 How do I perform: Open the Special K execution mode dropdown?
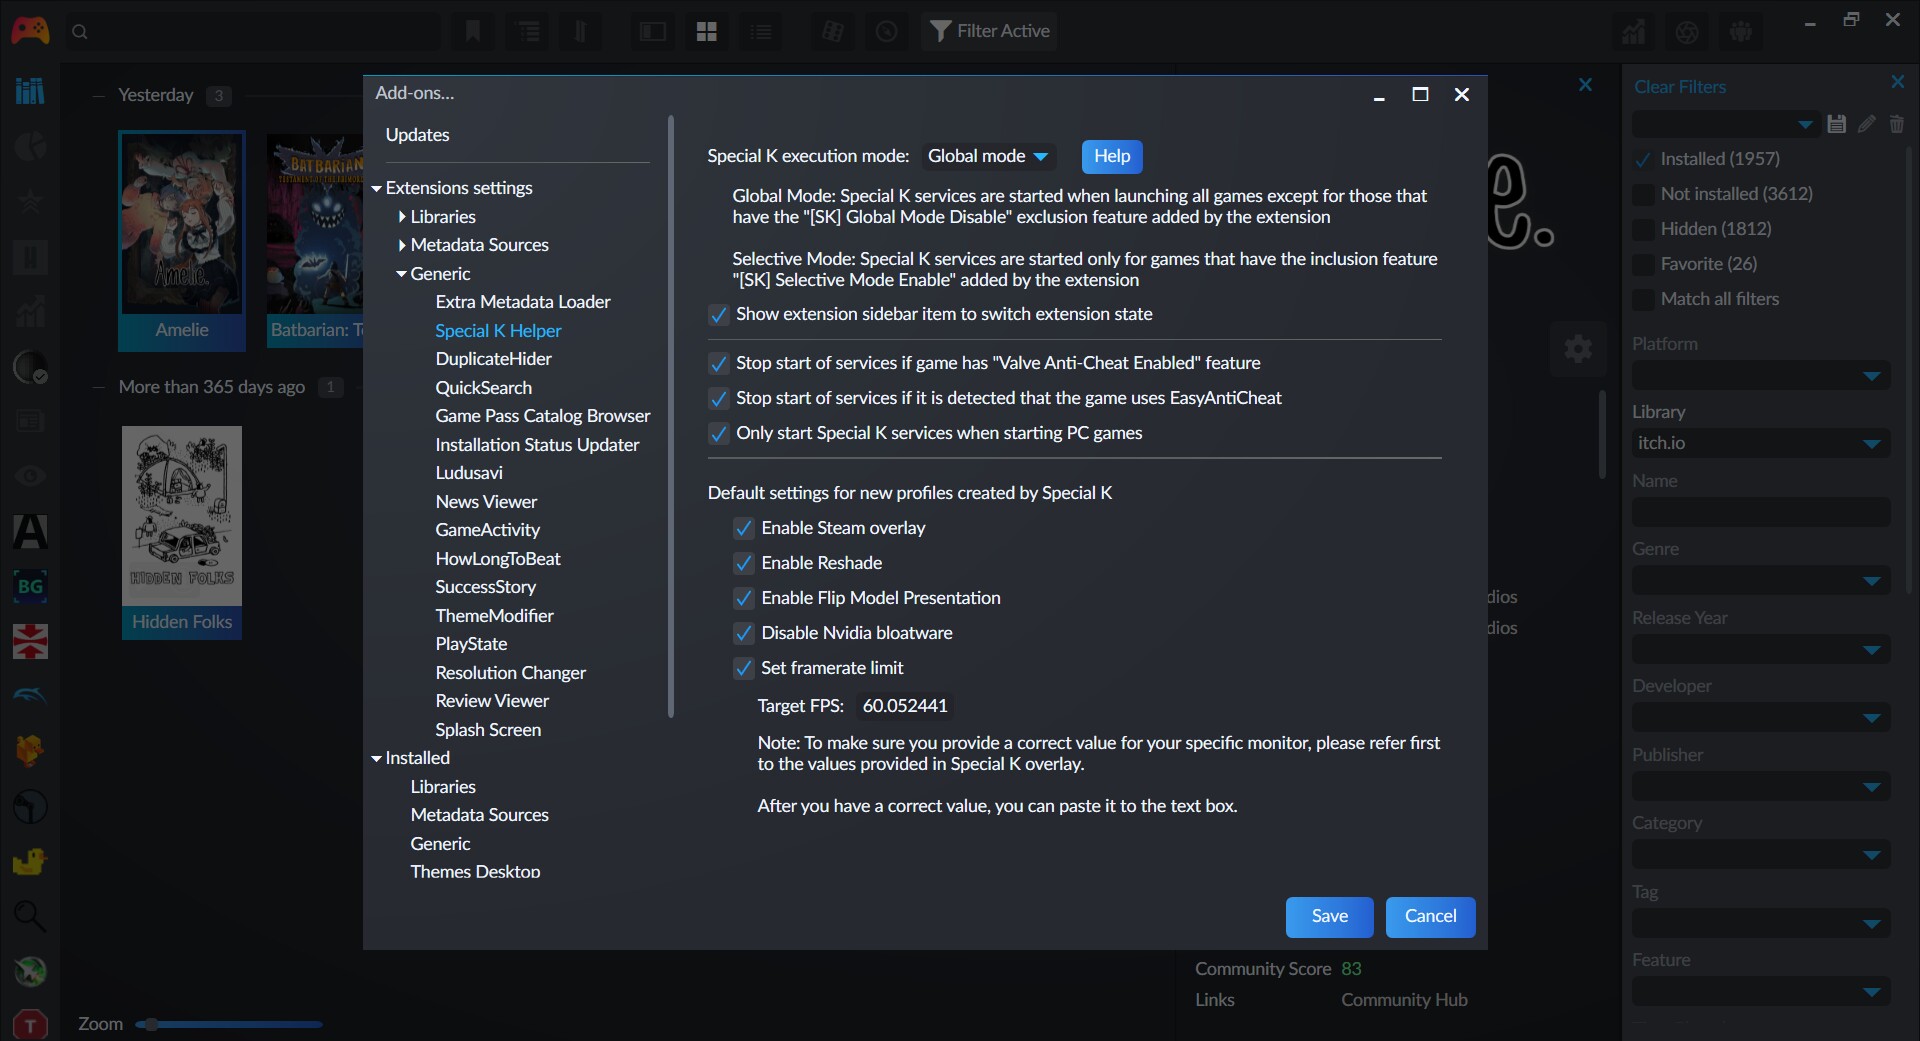[987, 156]
